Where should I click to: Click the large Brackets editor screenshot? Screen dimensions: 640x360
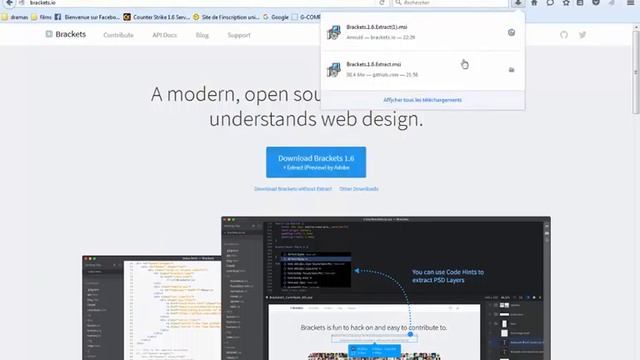386,288
